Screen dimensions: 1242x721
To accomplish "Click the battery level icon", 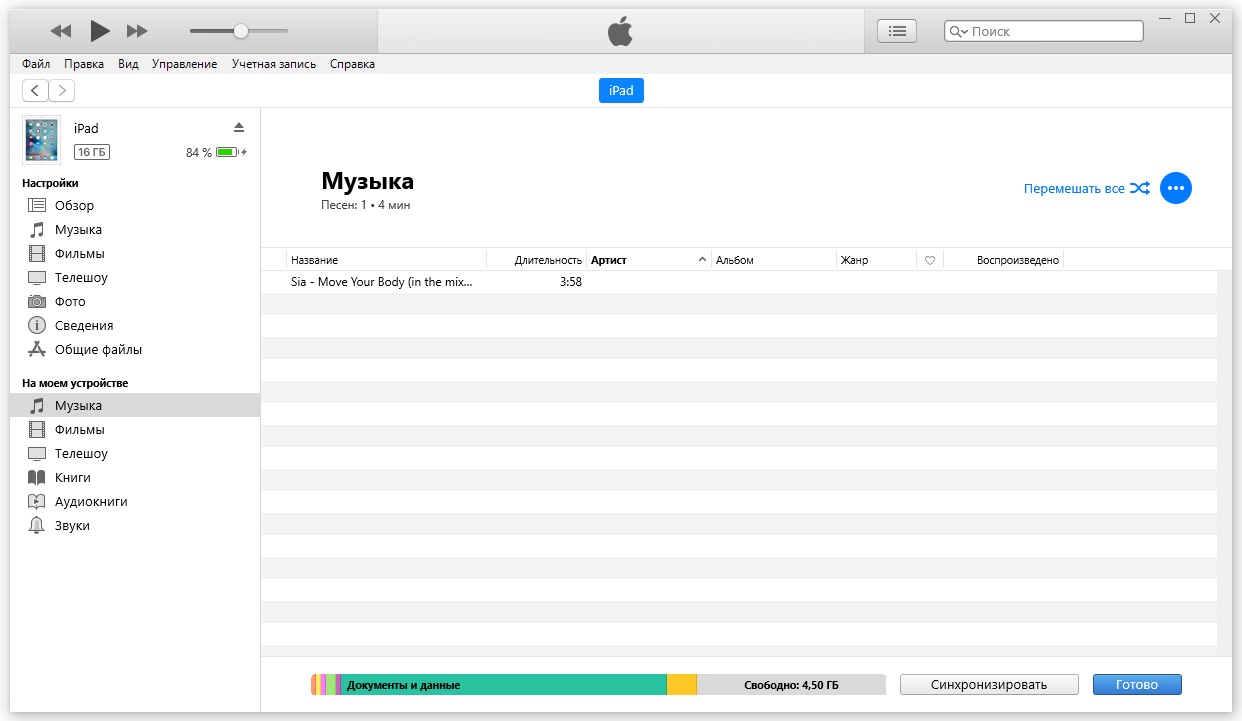I will pos(227,152).
